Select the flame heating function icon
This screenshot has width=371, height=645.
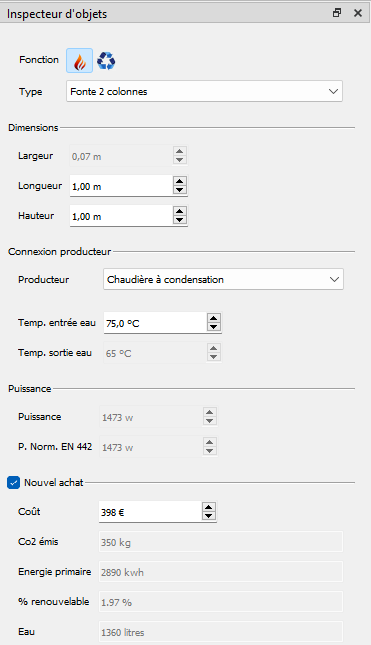coord(79,60)
